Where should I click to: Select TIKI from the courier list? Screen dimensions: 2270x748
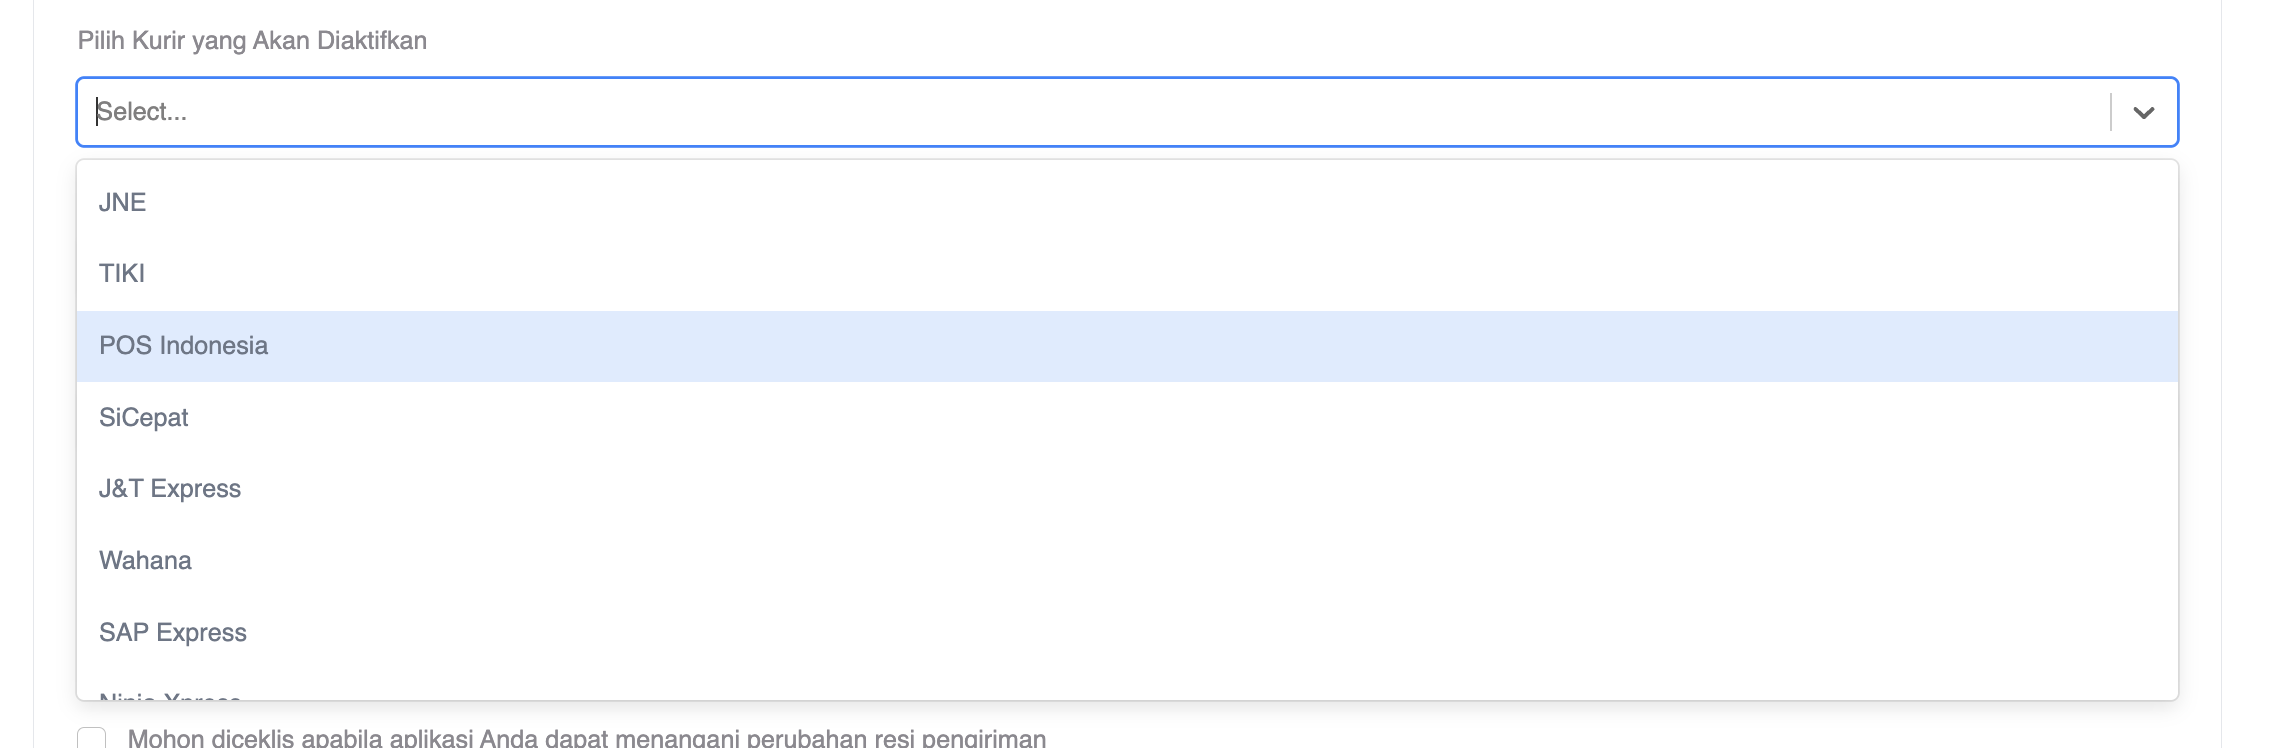tap(120, 272)
